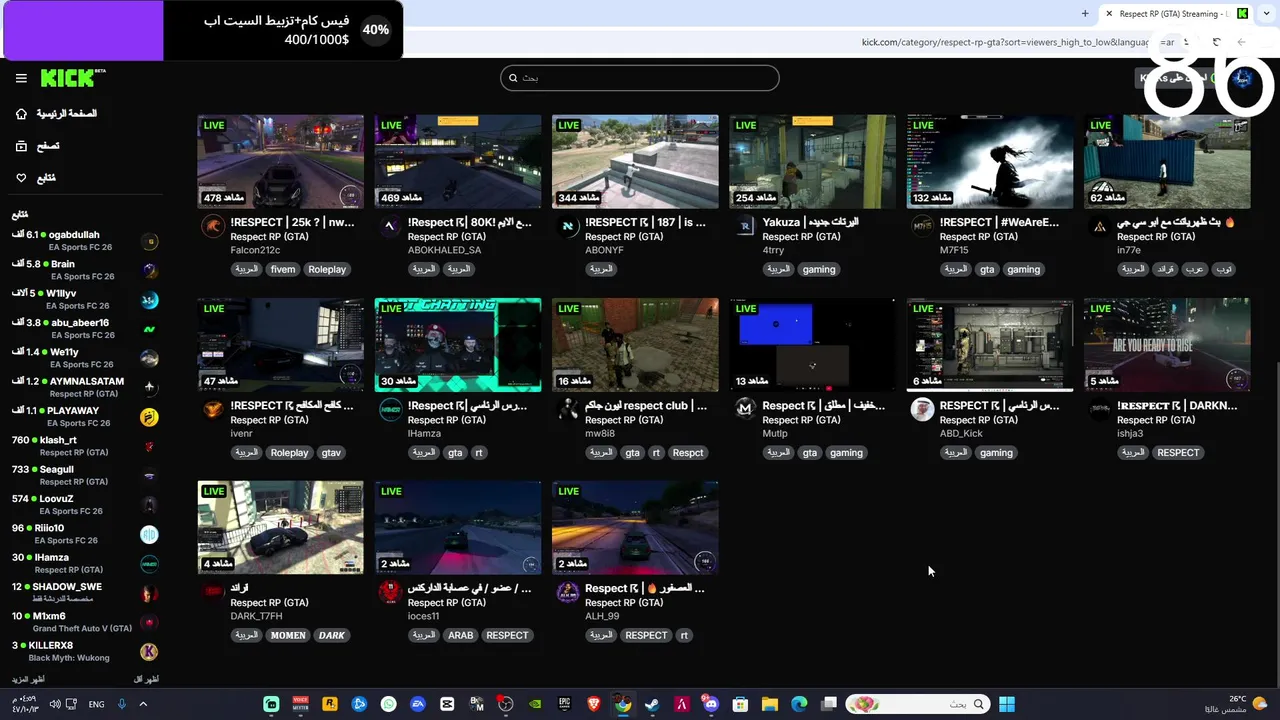The height and width of the screenshot is (720, 1280).
Task: Click the IHamza channel avatar under stream
Action: pyautogui.click(x=390, y=410)
